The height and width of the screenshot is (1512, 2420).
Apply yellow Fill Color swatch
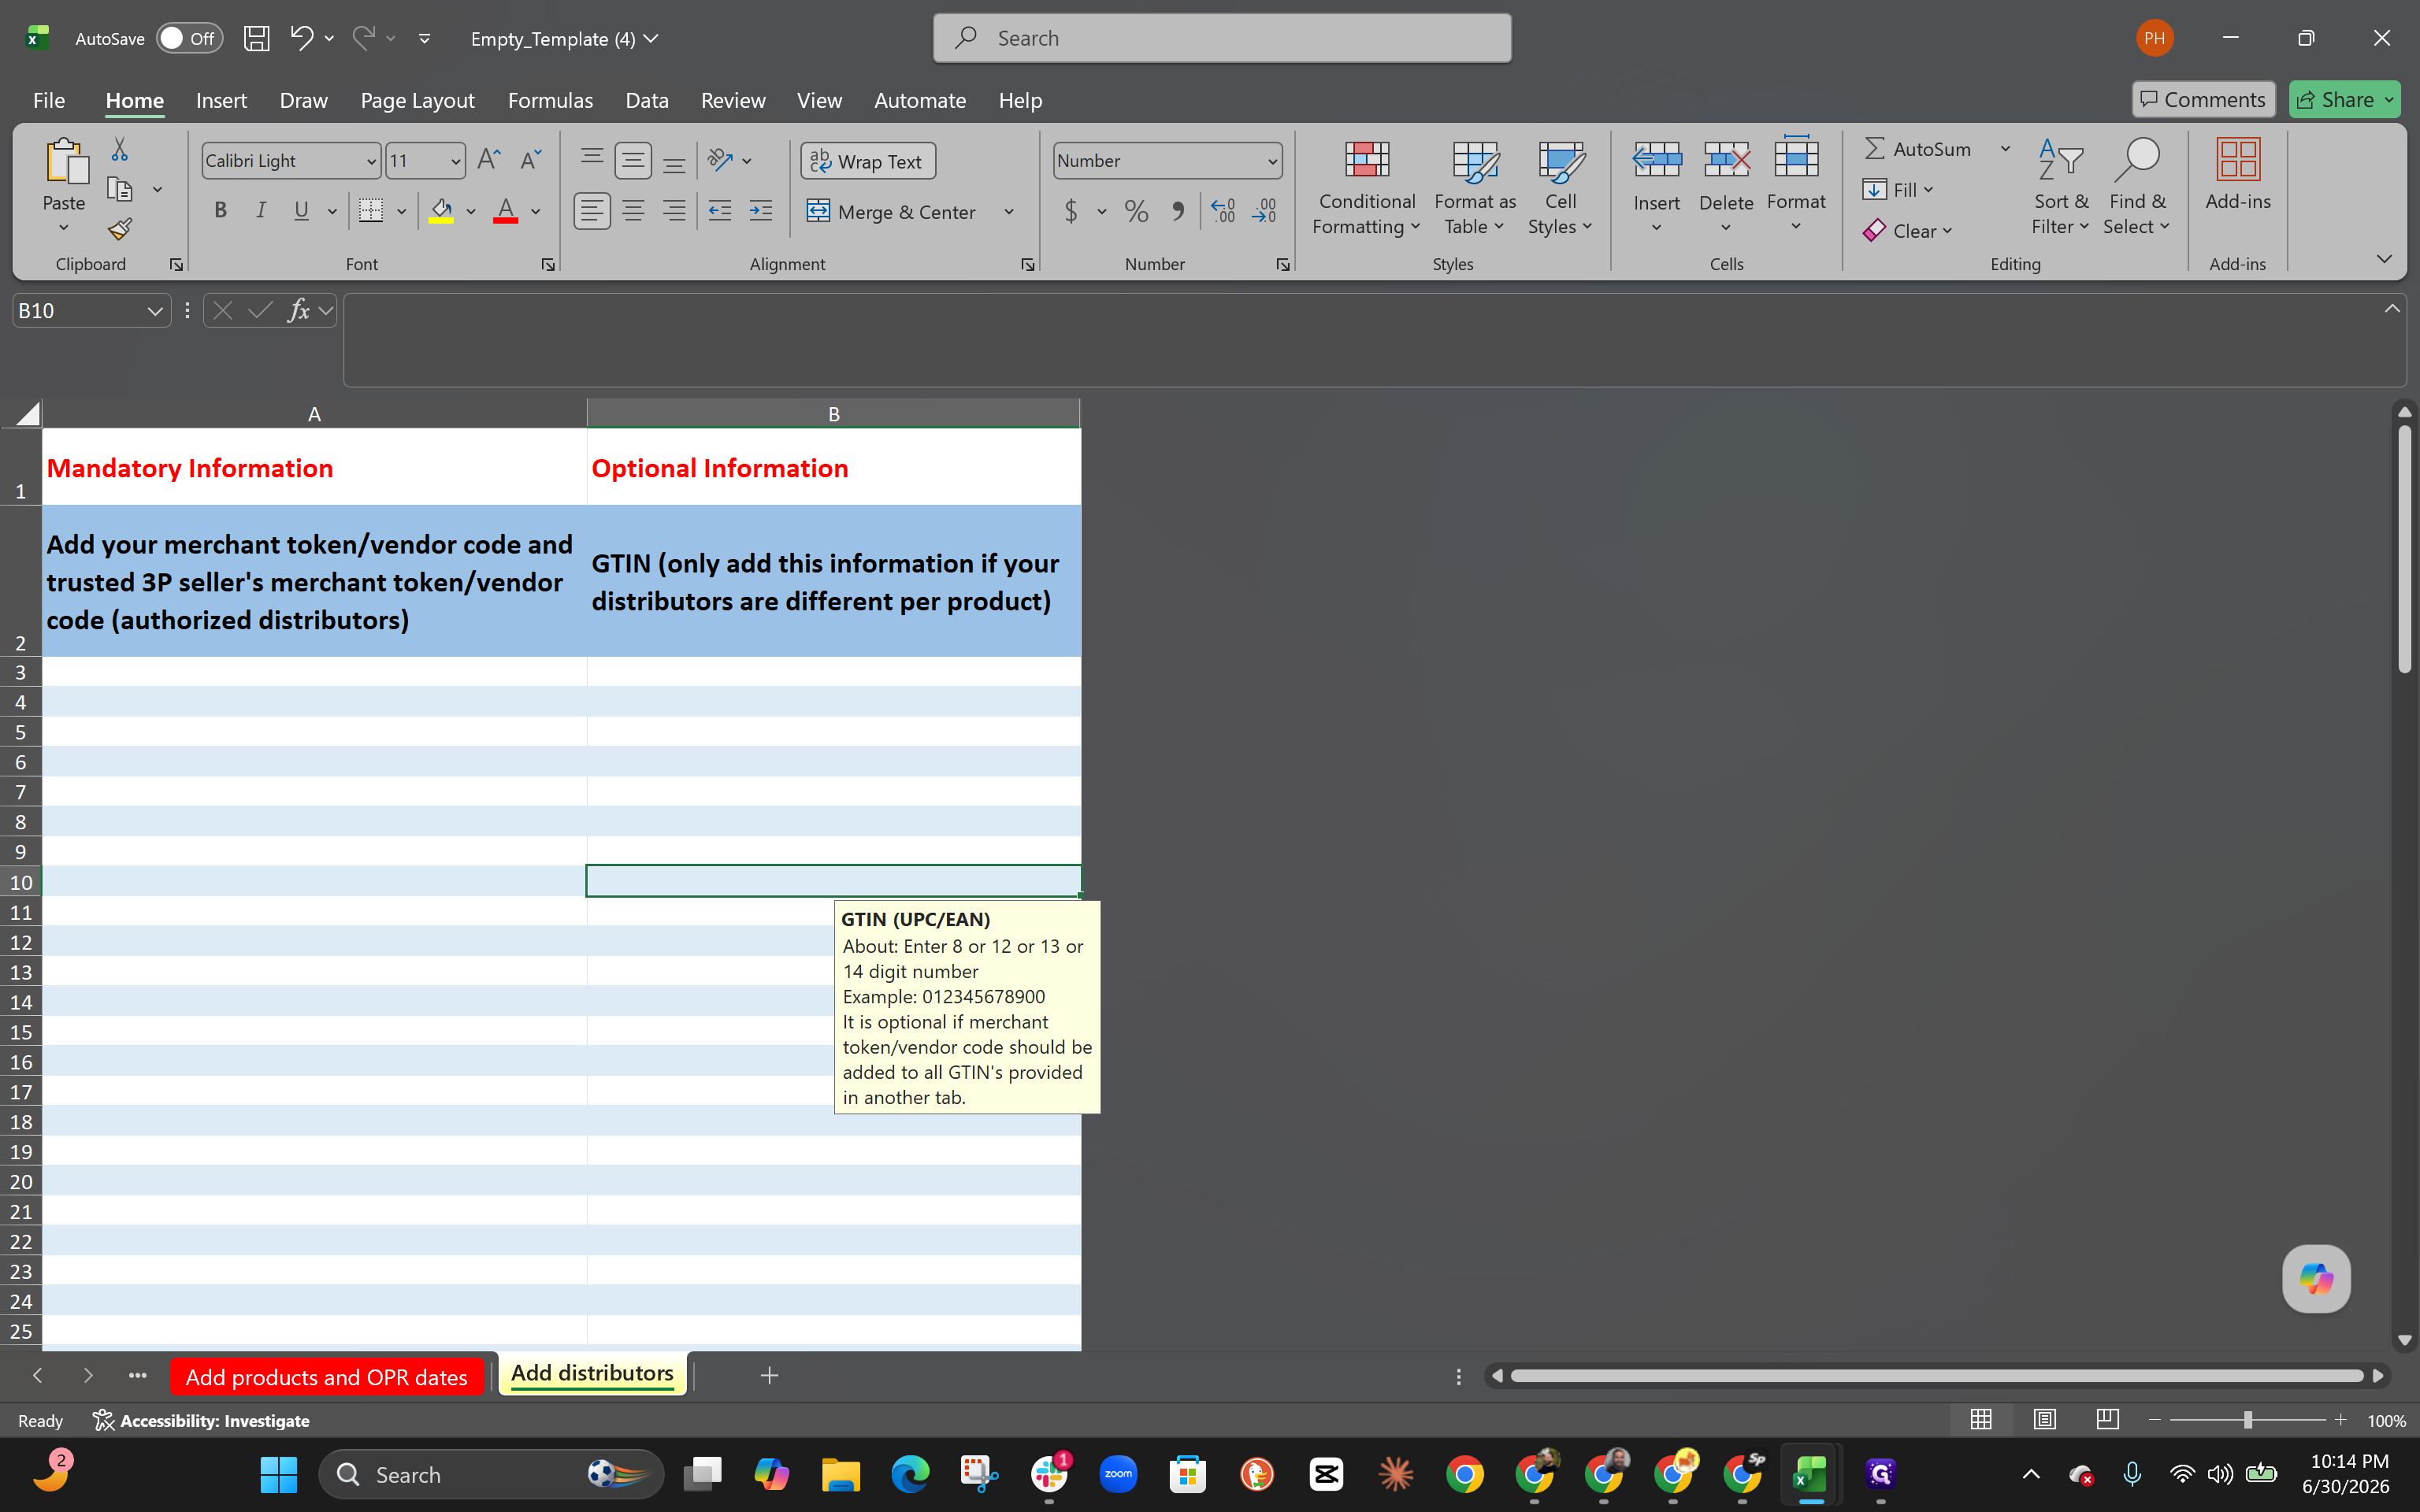(441, 211)
